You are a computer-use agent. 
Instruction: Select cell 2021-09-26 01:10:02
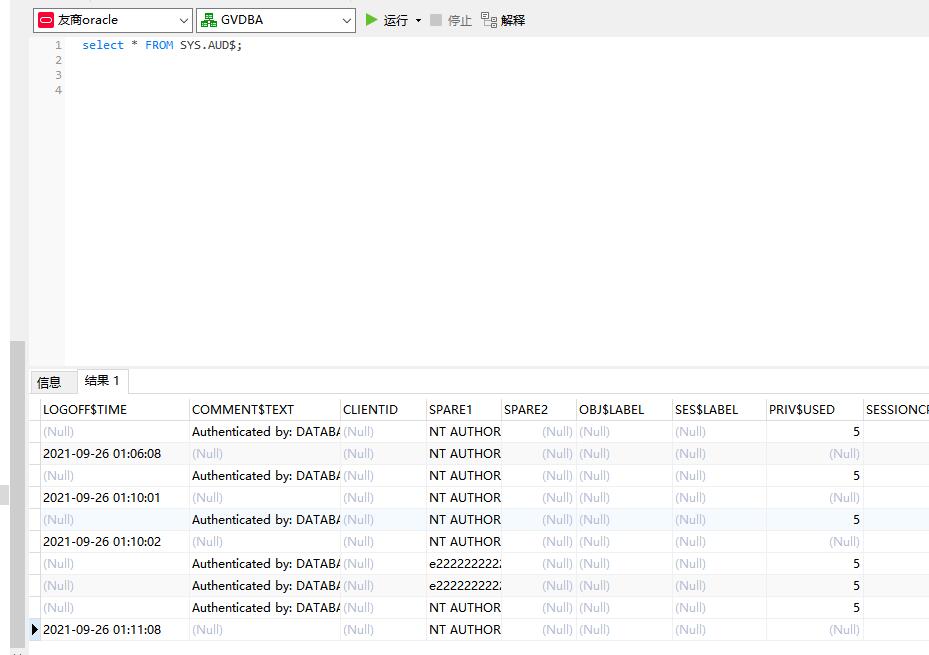pos(115,541)
